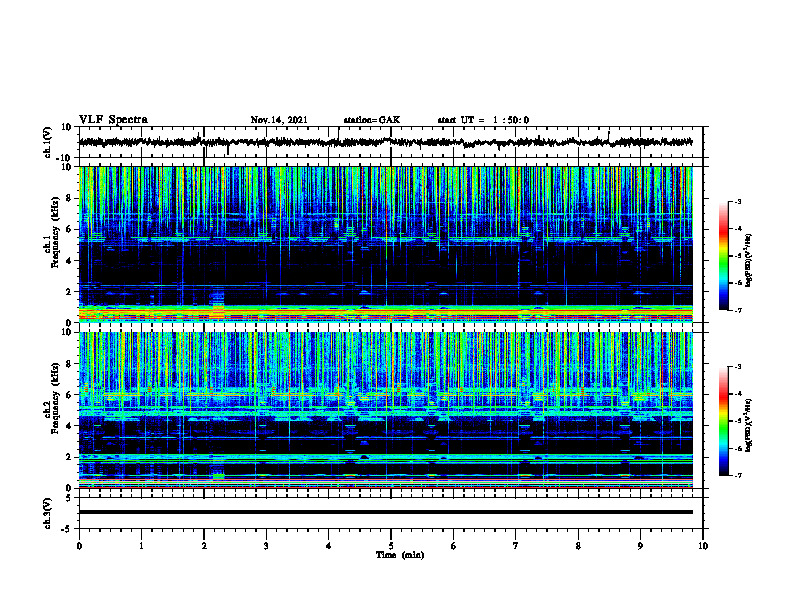Click the ch.2 "Frequency (kHz)" axis label

click(x=56, y=398)
